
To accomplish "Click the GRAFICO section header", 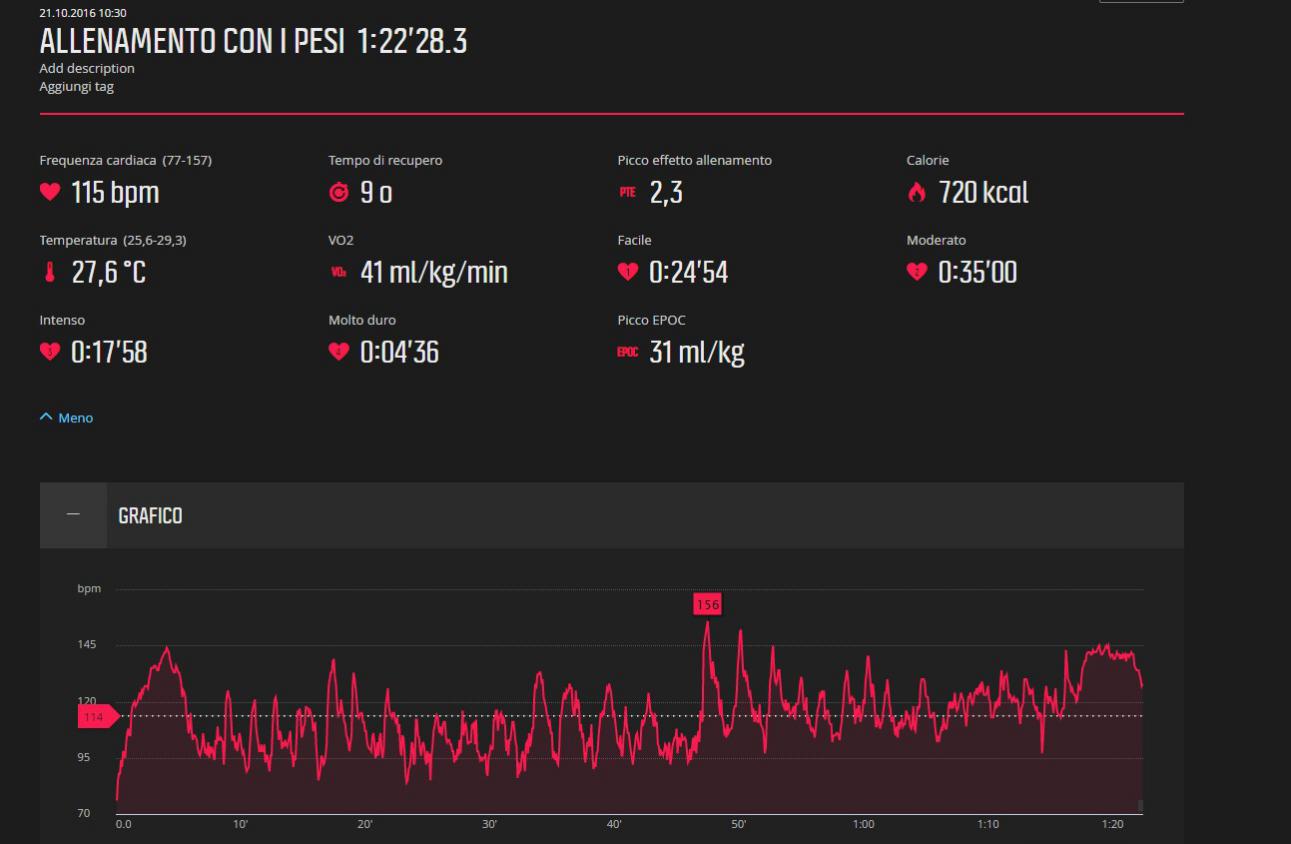I will coord(150,516).
